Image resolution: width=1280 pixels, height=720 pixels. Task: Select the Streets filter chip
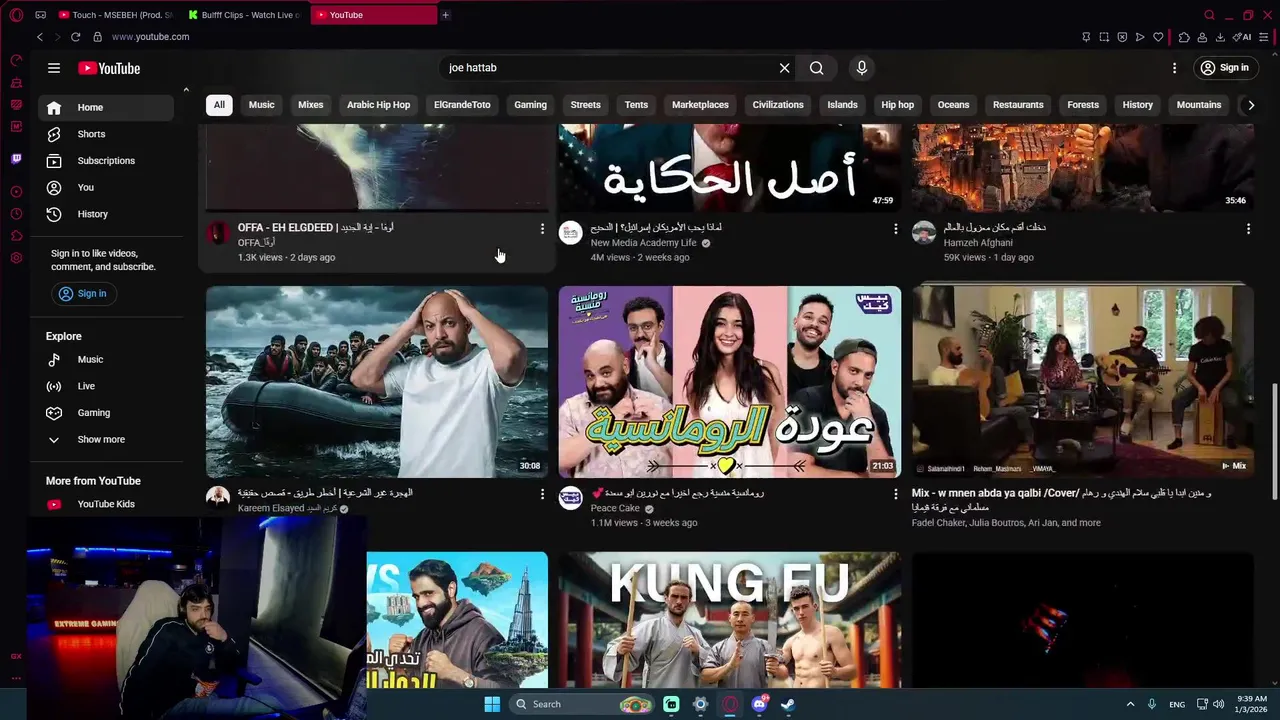pos(585,105)
